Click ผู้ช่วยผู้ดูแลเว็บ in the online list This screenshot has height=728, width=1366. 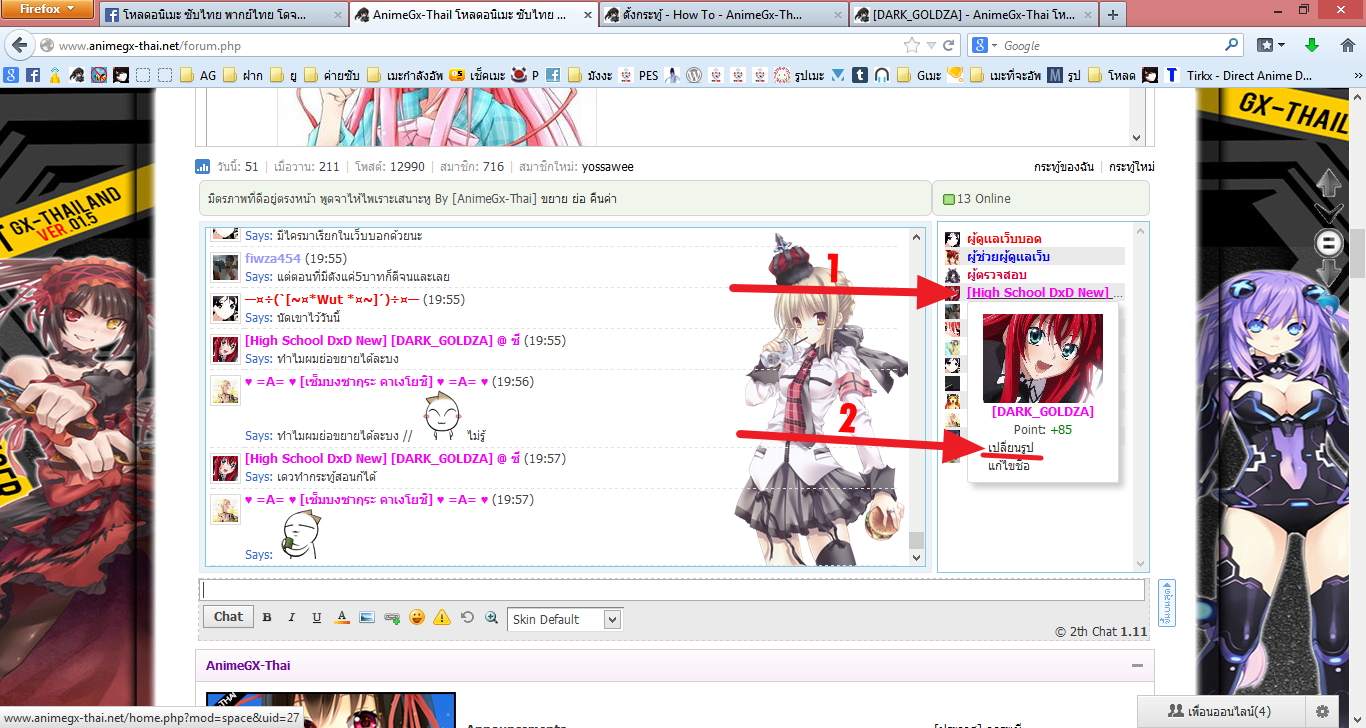coord(1008,257)
